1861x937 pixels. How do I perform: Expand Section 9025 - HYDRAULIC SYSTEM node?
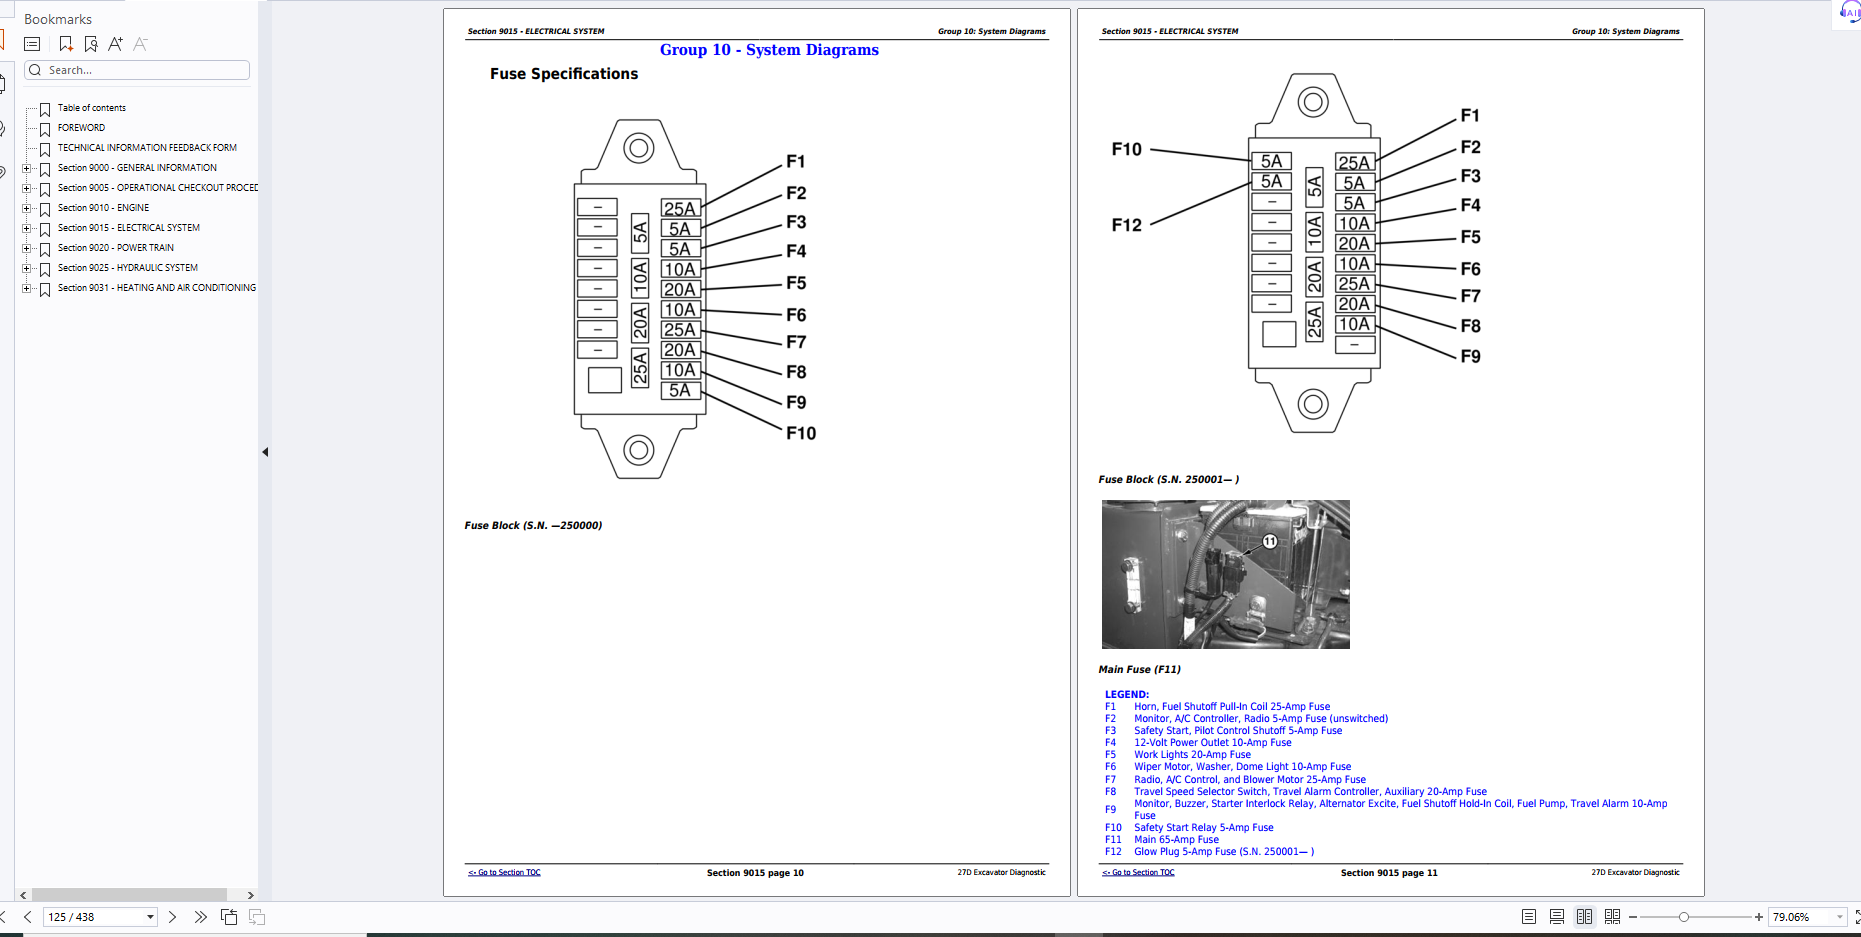[27, 268]
